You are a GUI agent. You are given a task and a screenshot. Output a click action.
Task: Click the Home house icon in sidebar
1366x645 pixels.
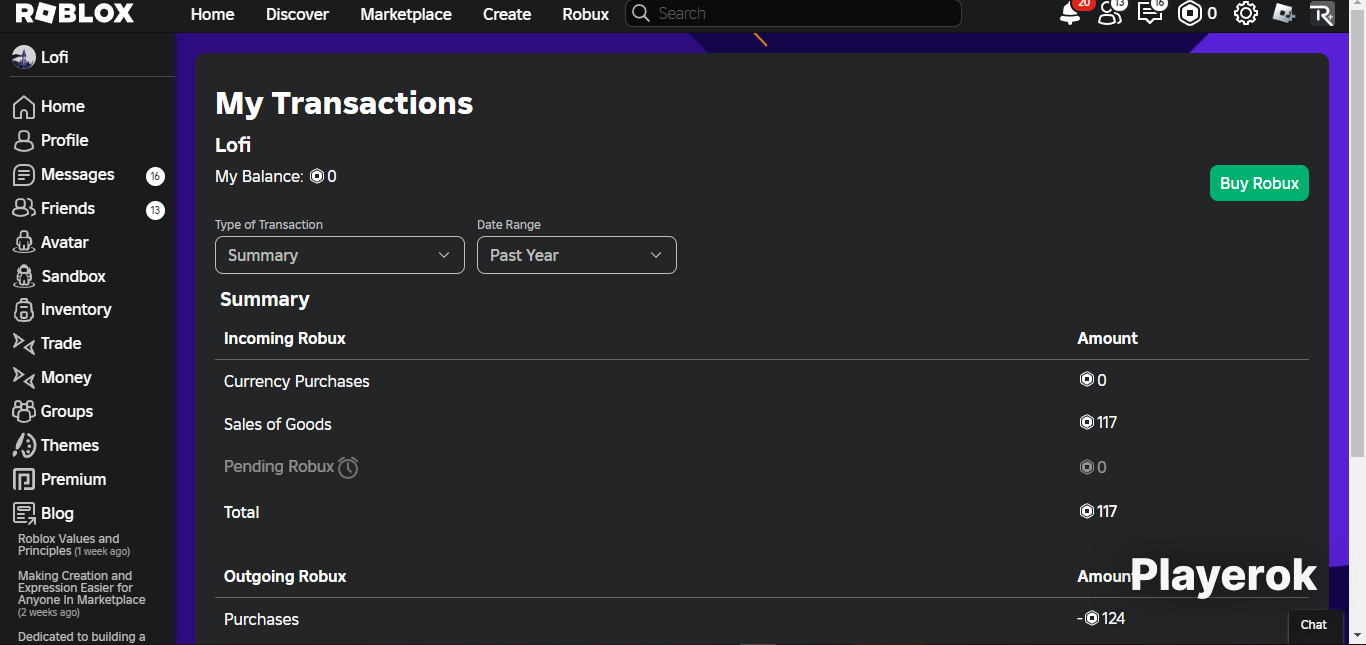[x=23, y=107]
